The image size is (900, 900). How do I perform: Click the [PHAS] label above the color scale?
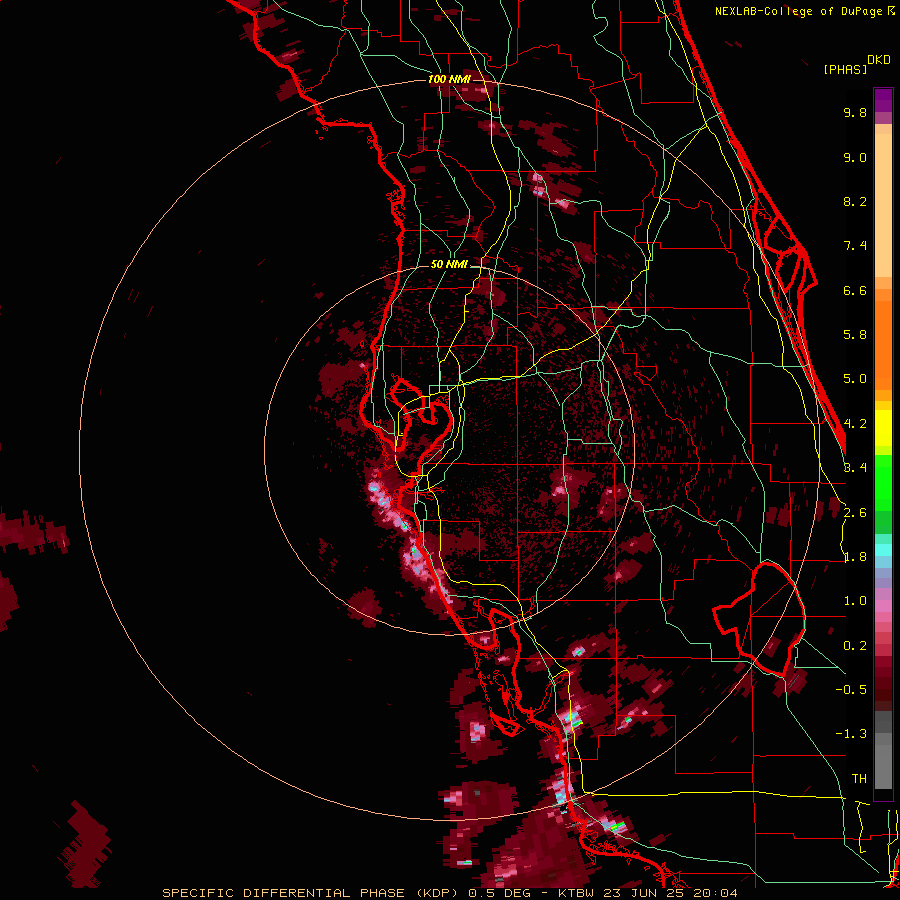coord(845,69)
